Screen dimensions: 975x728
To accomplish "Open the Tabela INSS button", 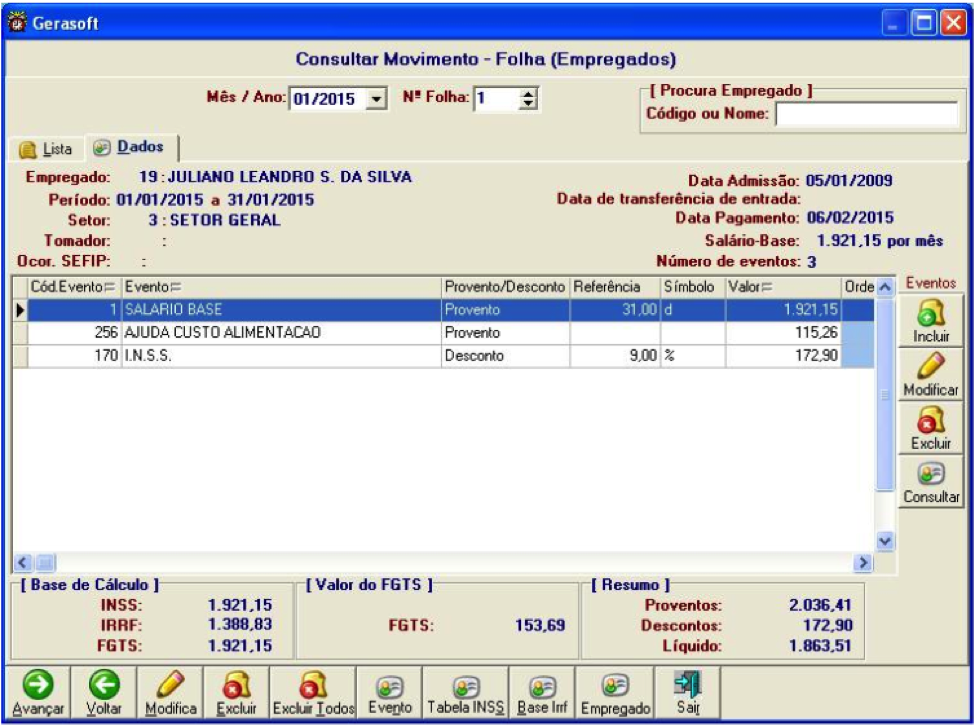I will tap(466, 693).
